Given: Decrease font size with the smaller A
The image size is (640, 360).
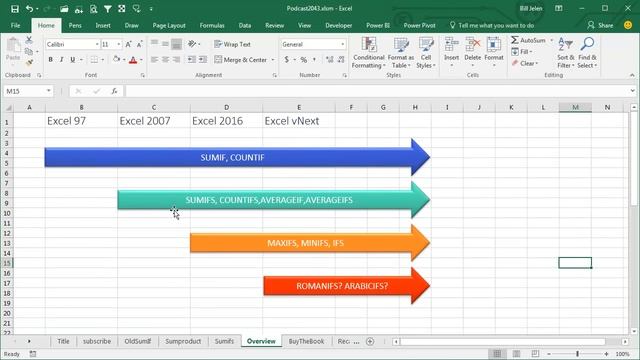Looking at the screenshot, I should (139, 44).
